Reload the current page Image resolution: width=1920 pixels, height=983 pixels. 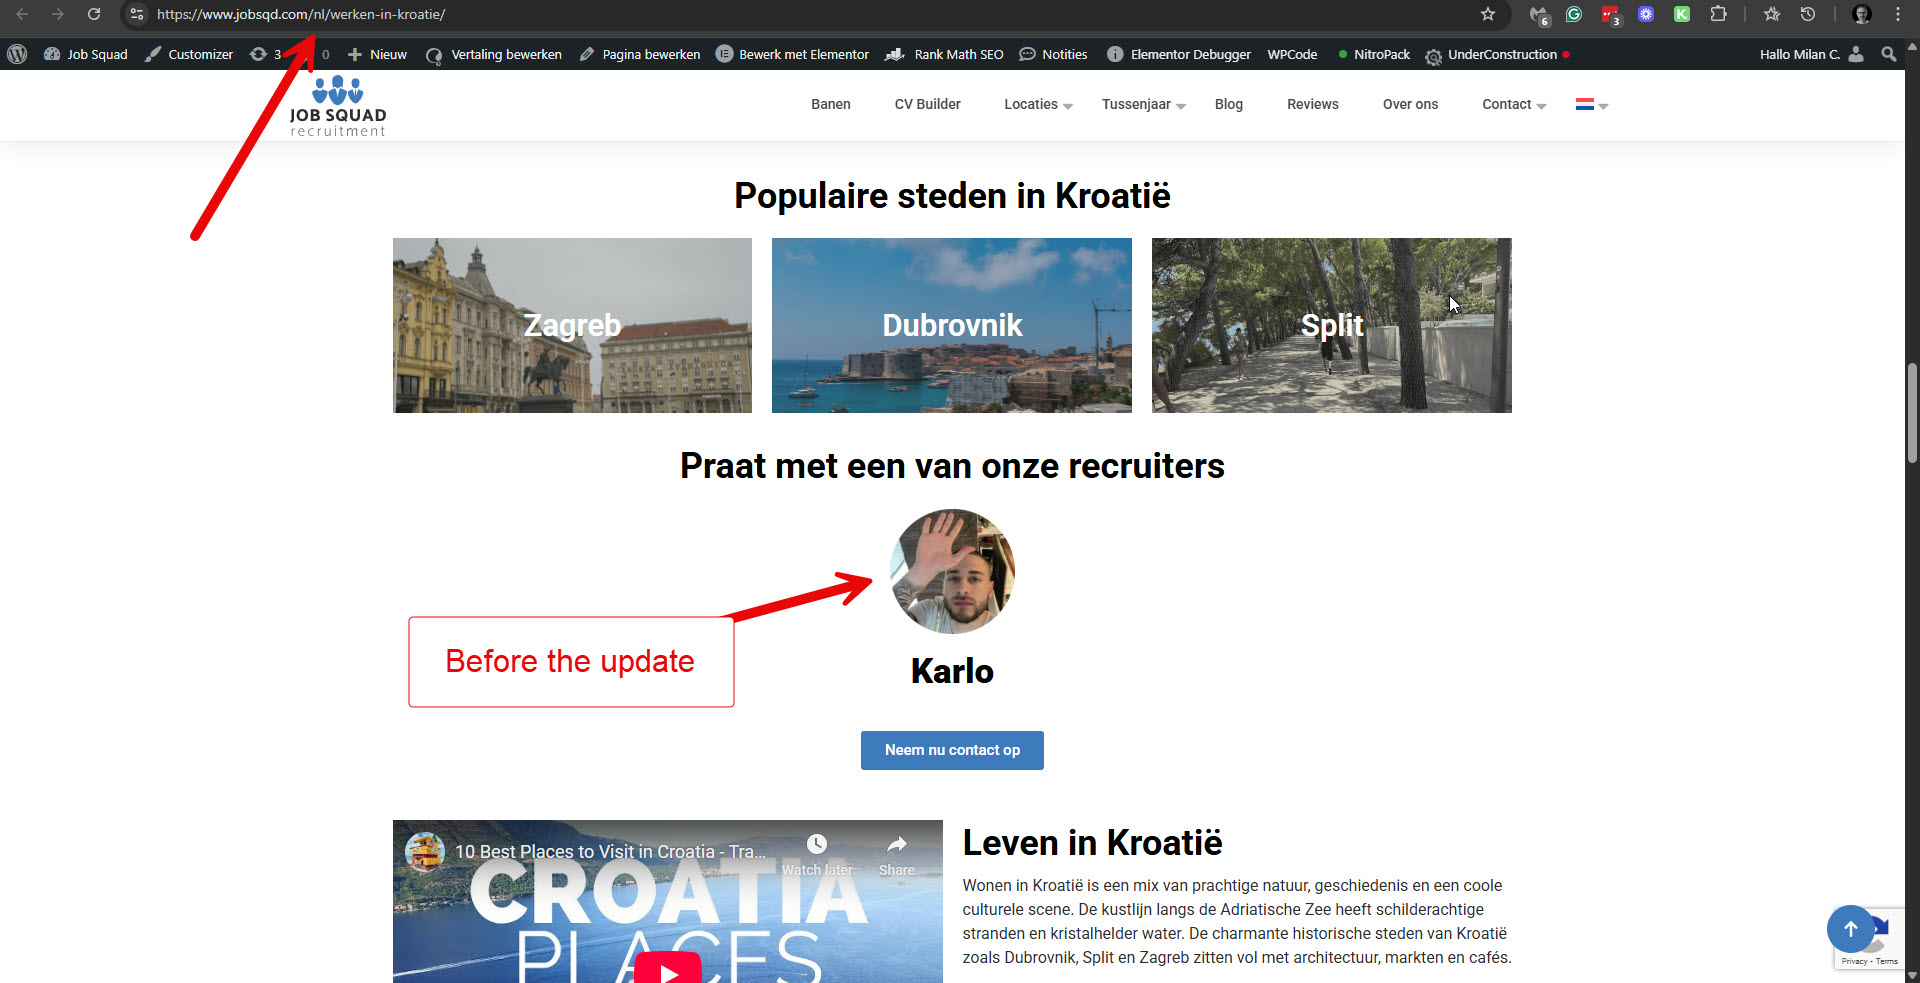(x=94, y=14)
